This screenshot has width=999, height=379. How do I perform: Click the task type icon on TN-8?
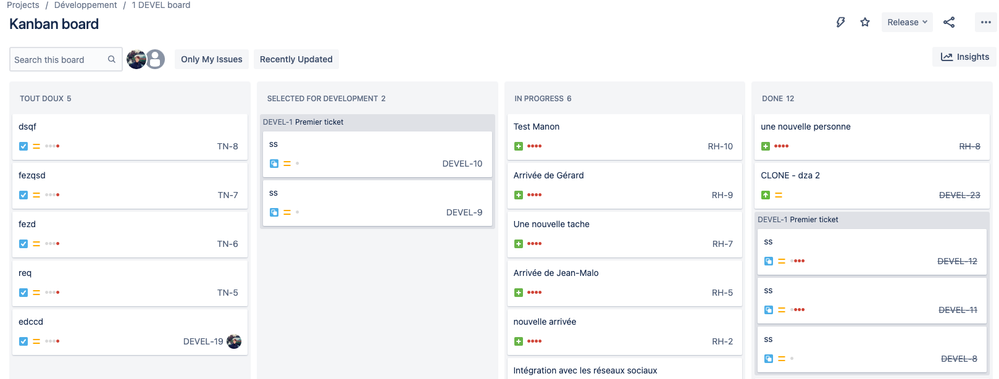24,147
